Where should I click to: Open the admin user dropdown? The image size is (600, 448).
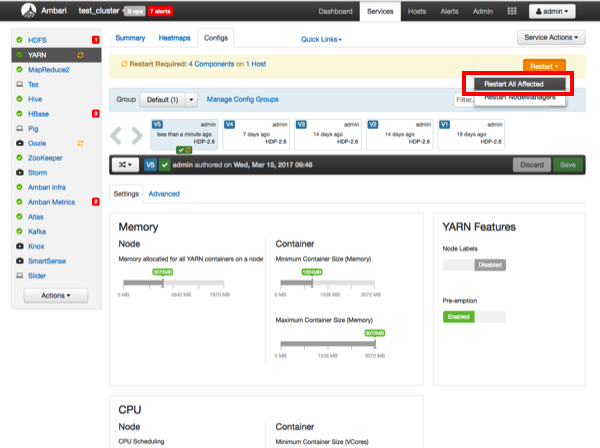552,11
